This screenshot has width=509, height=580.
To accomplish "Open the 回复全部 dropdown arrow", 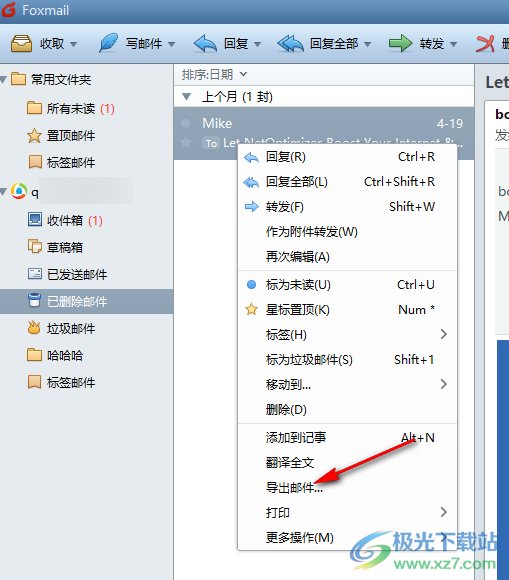I will pyautogui.click(x=367, y=44).
